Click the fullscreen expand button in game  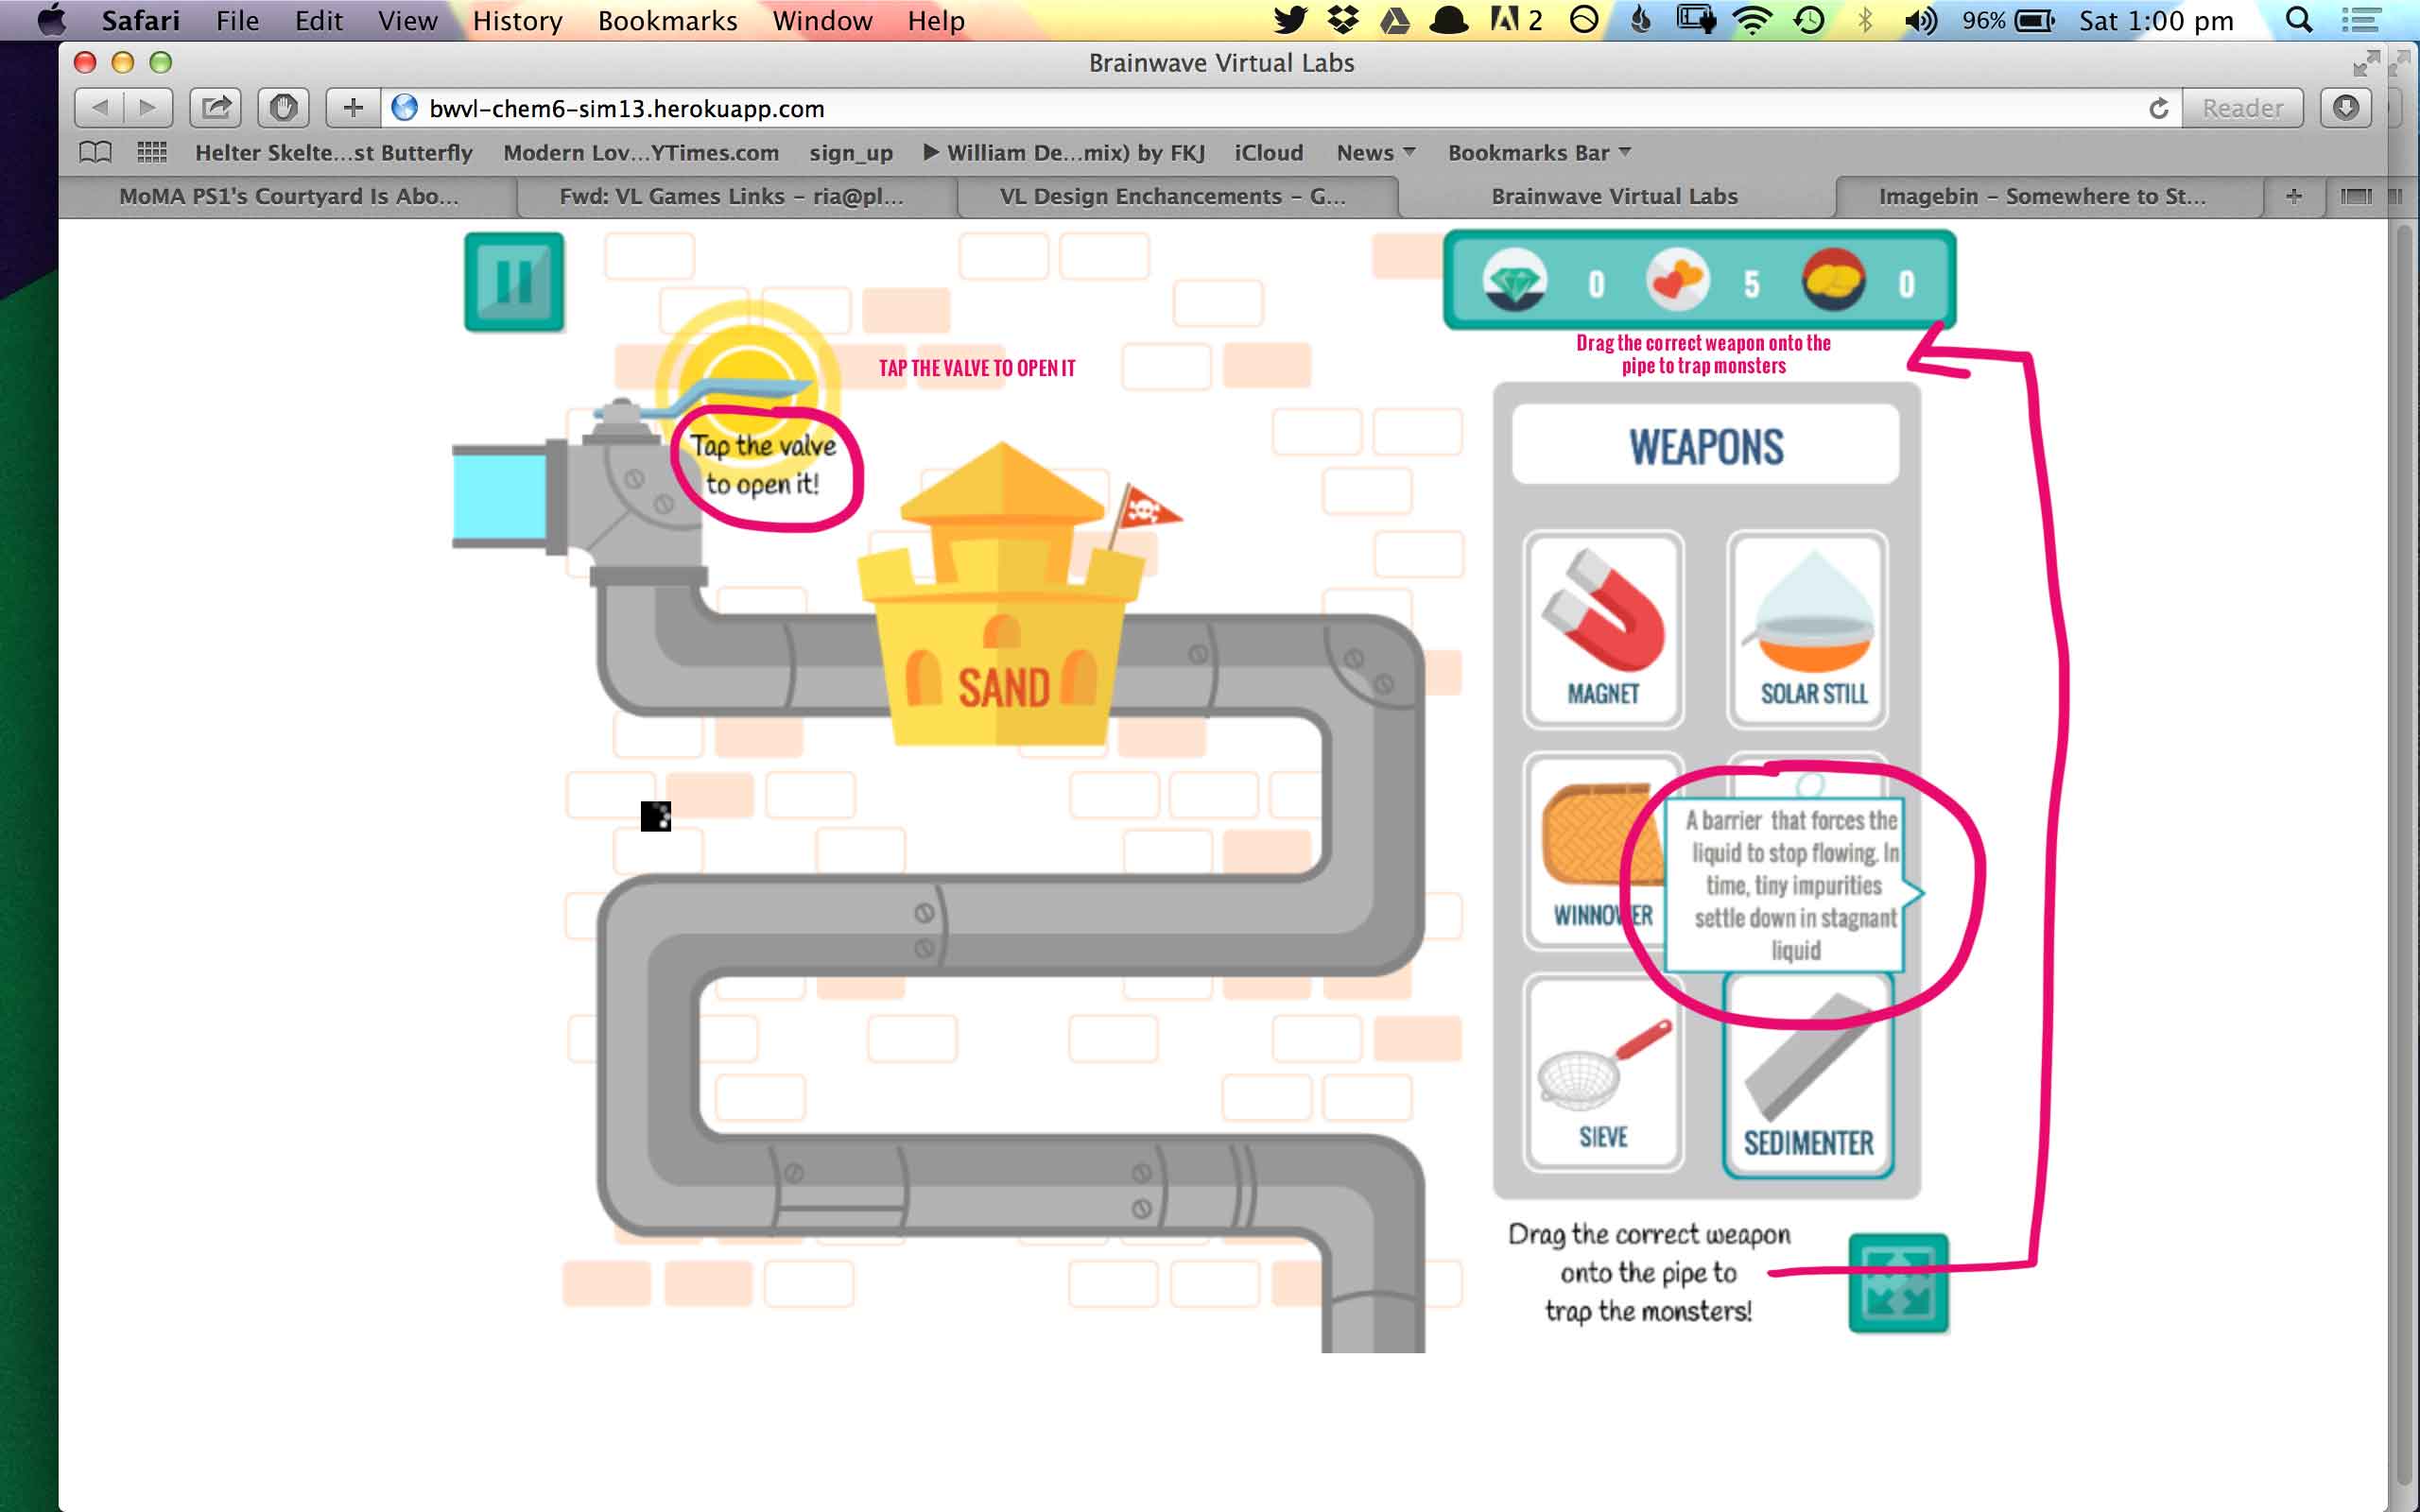pos(1898,1283)
